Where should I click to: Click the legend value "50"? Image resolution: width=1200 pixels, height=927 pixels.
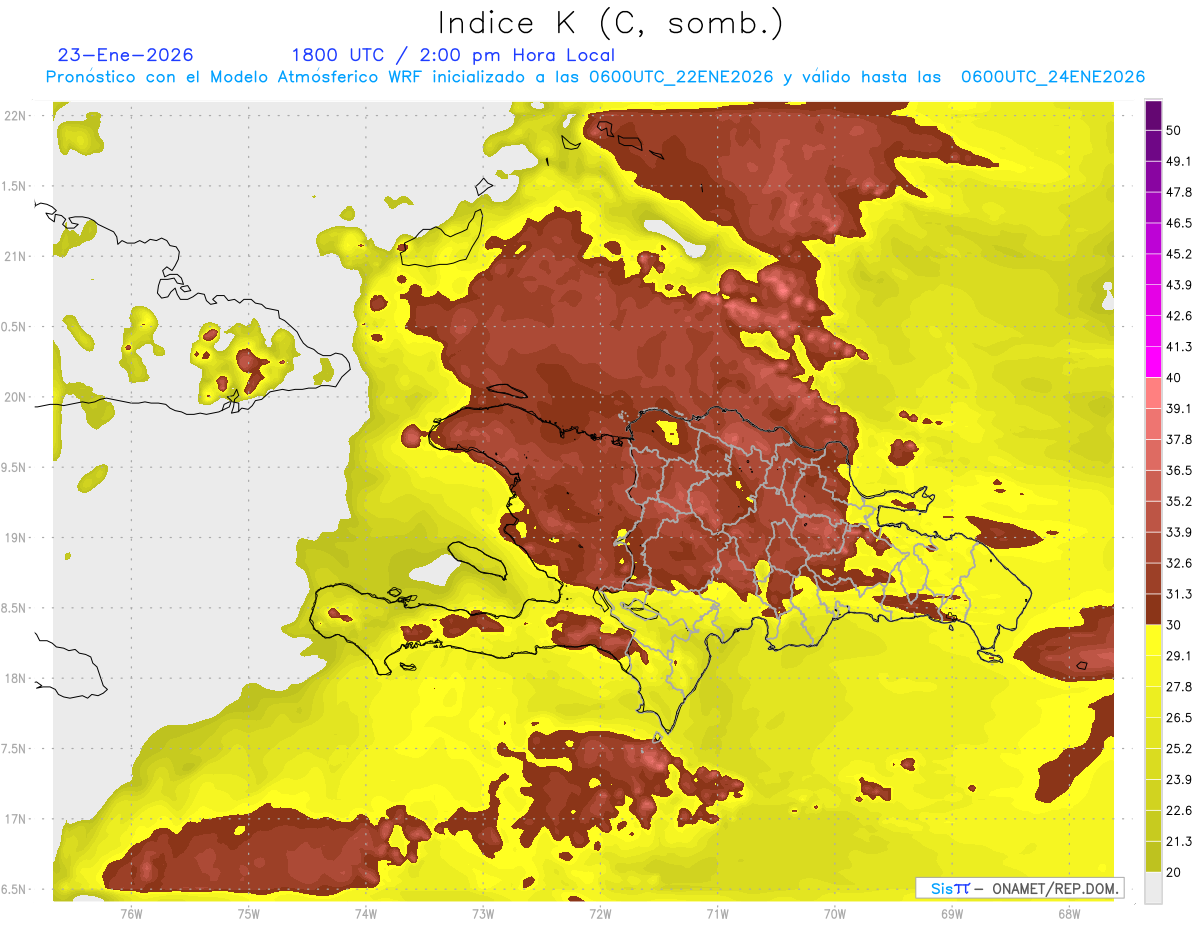click(x=1174, y=130)
